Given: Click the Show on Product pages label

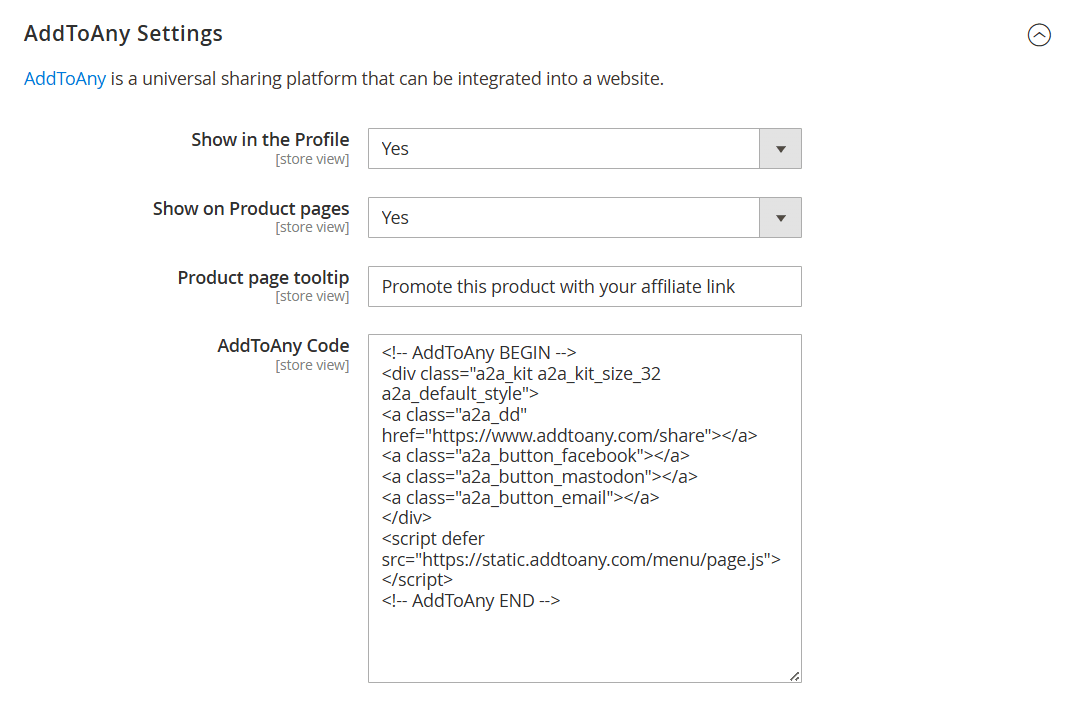Looking at the screenshot, I should [251, 208].
